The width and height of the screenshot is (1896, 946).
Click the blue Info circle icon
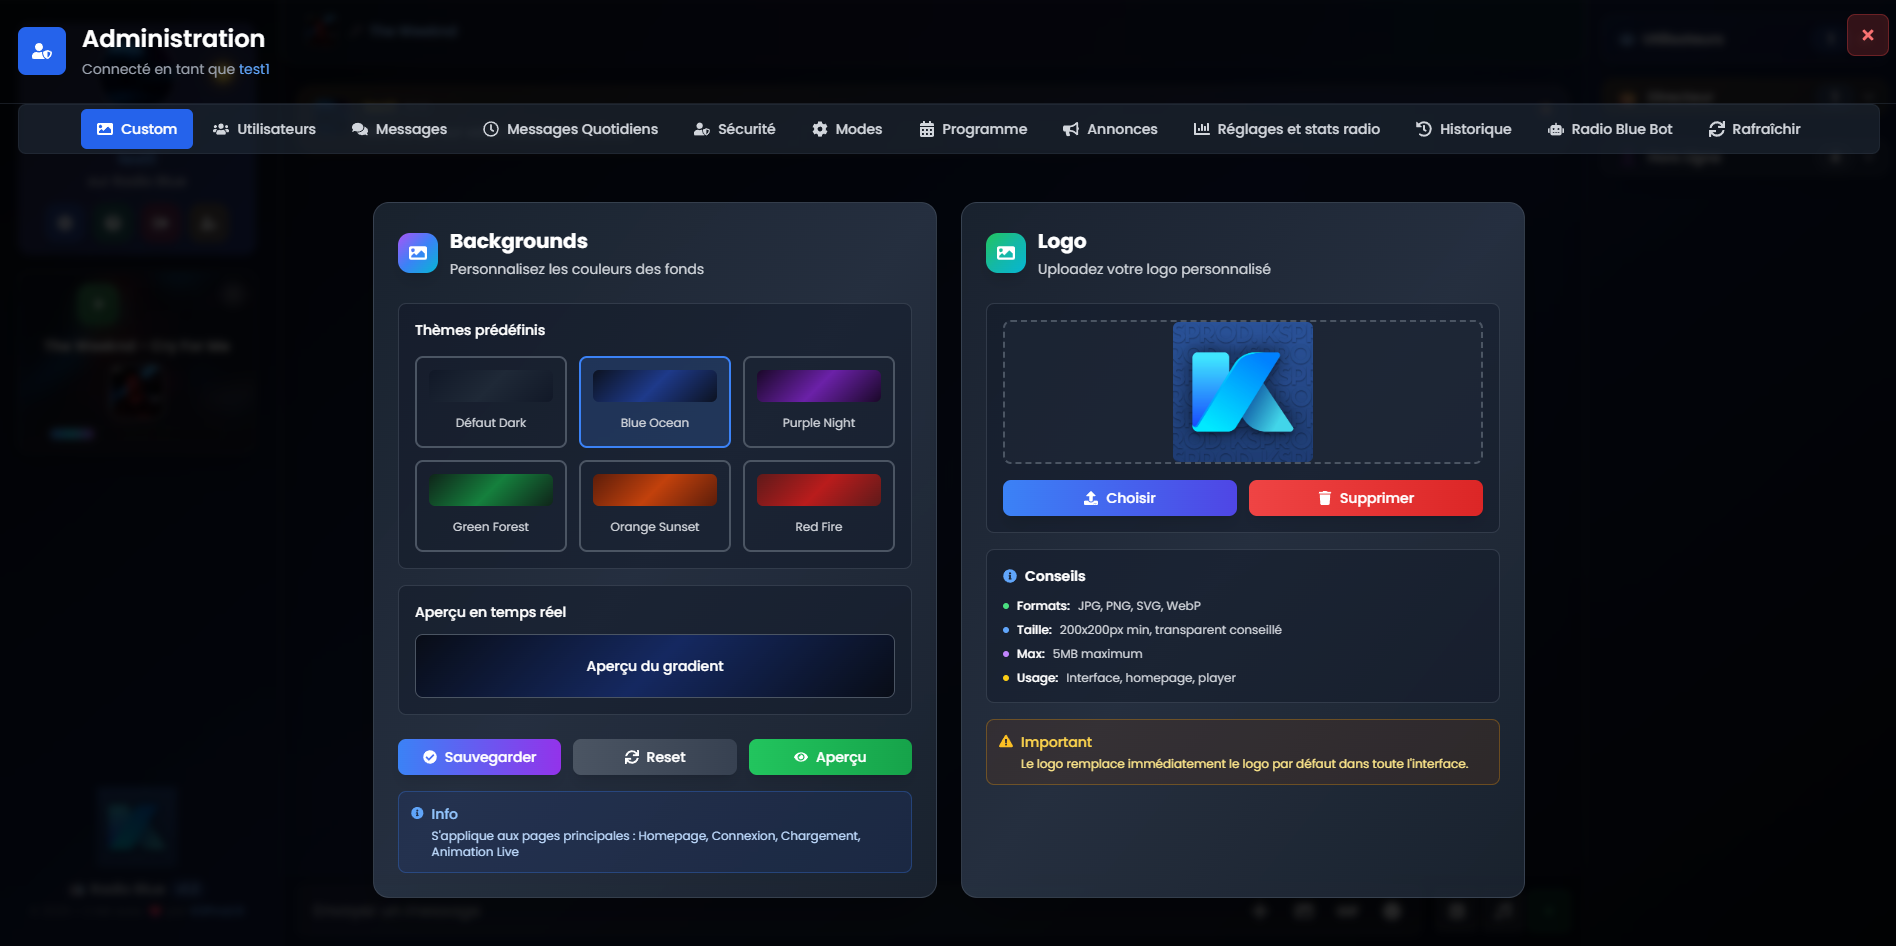[x=417, y=814]
